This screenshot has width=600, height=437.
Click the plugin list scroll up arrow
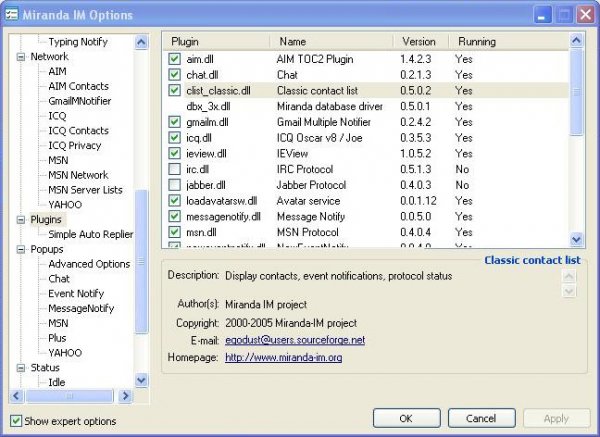point(576,40)
